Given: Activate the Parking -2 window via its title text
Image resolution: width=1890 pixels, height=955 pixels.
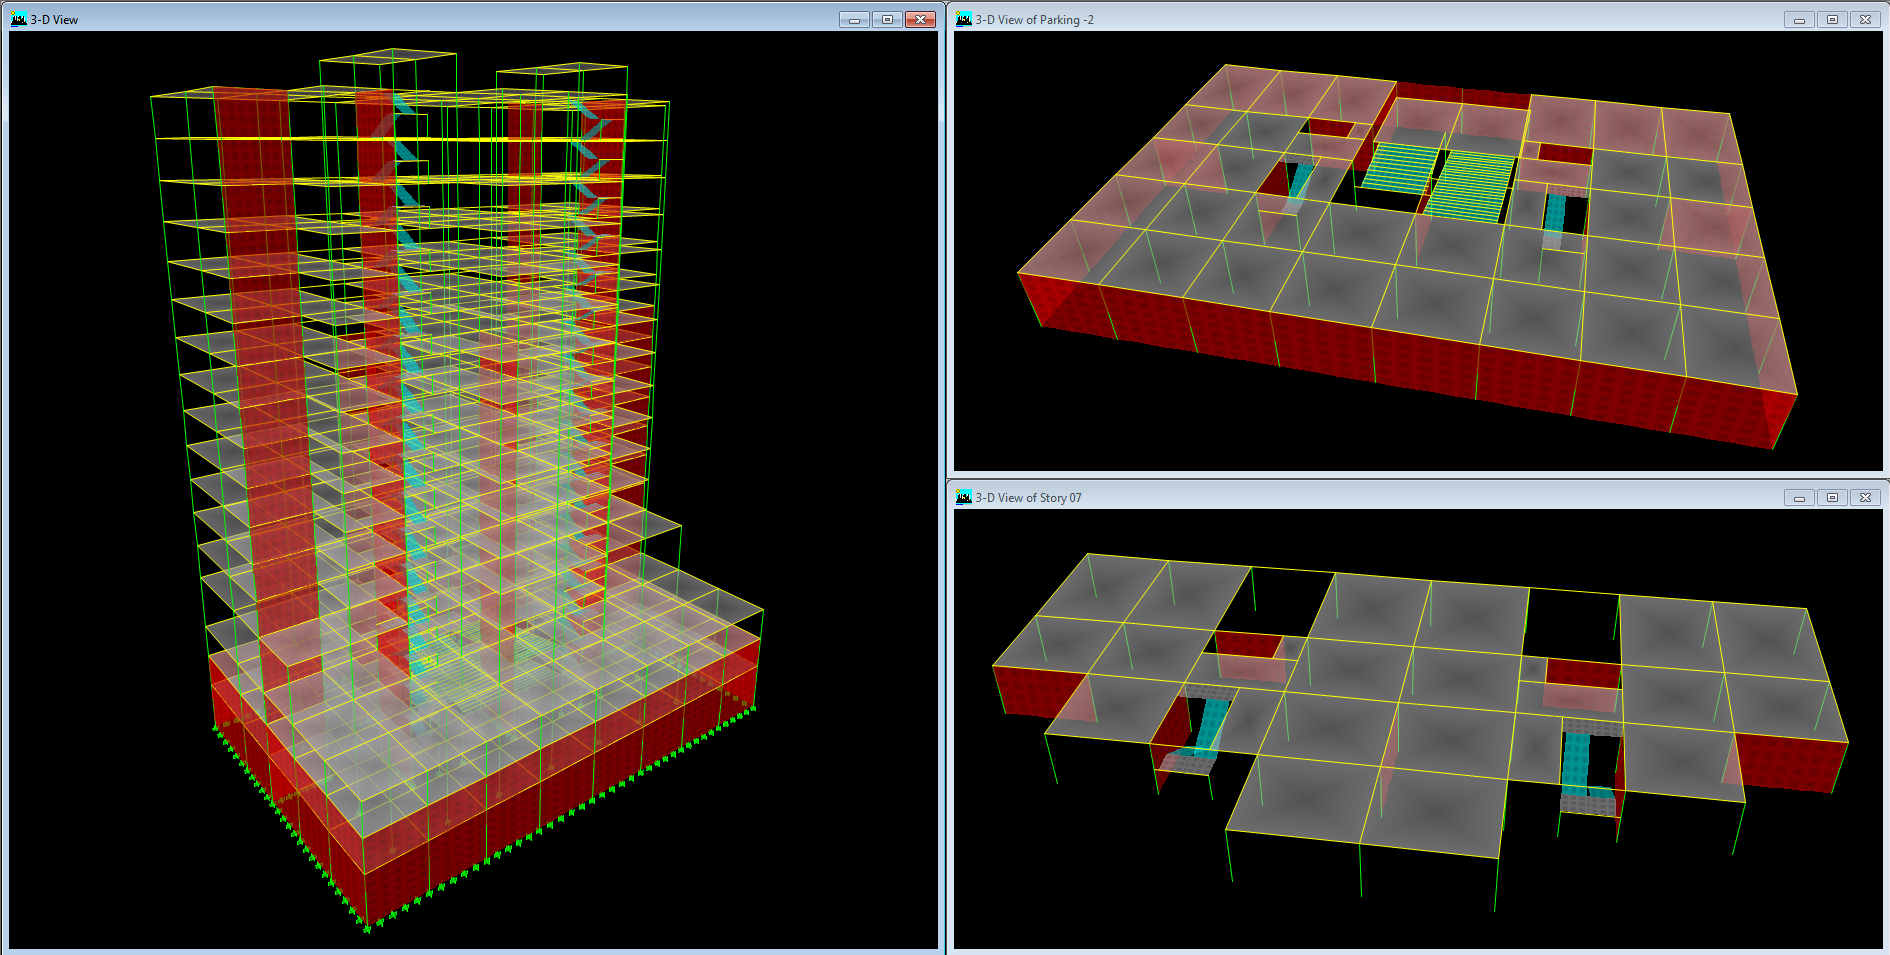Looking at the screenshot, I should tap(1034, 20).
